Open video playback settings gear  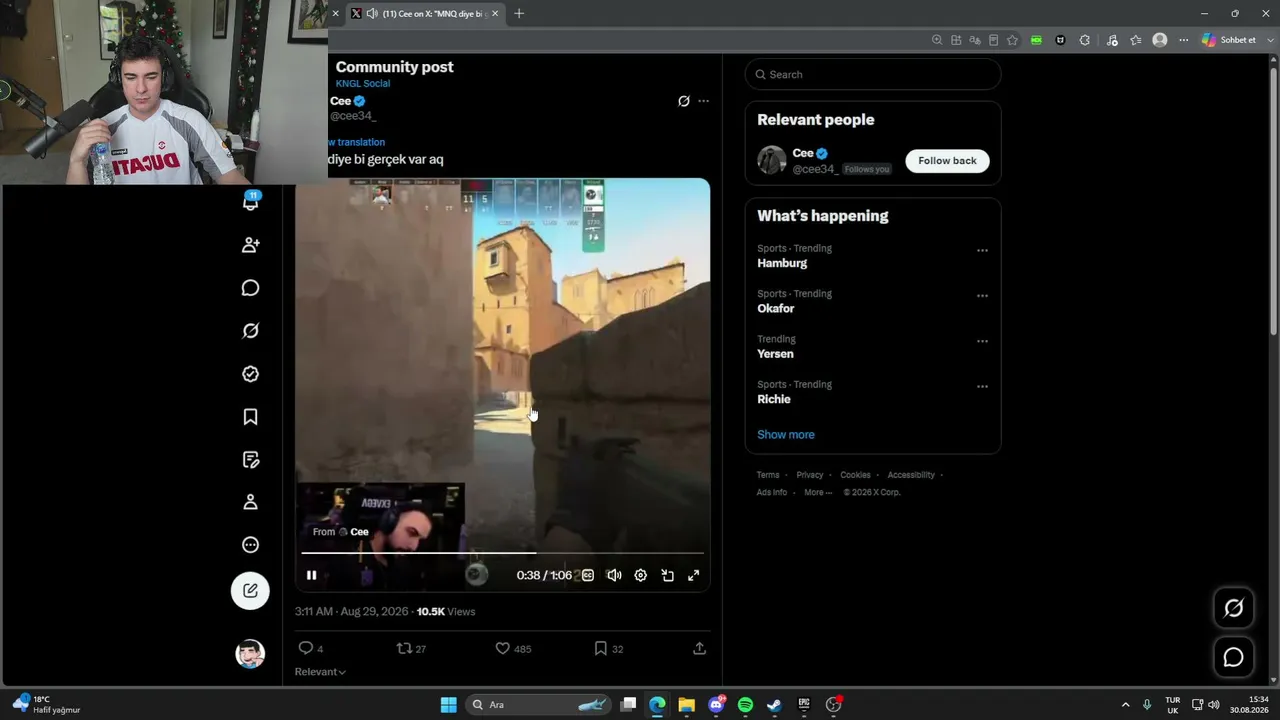coord(641,575)
